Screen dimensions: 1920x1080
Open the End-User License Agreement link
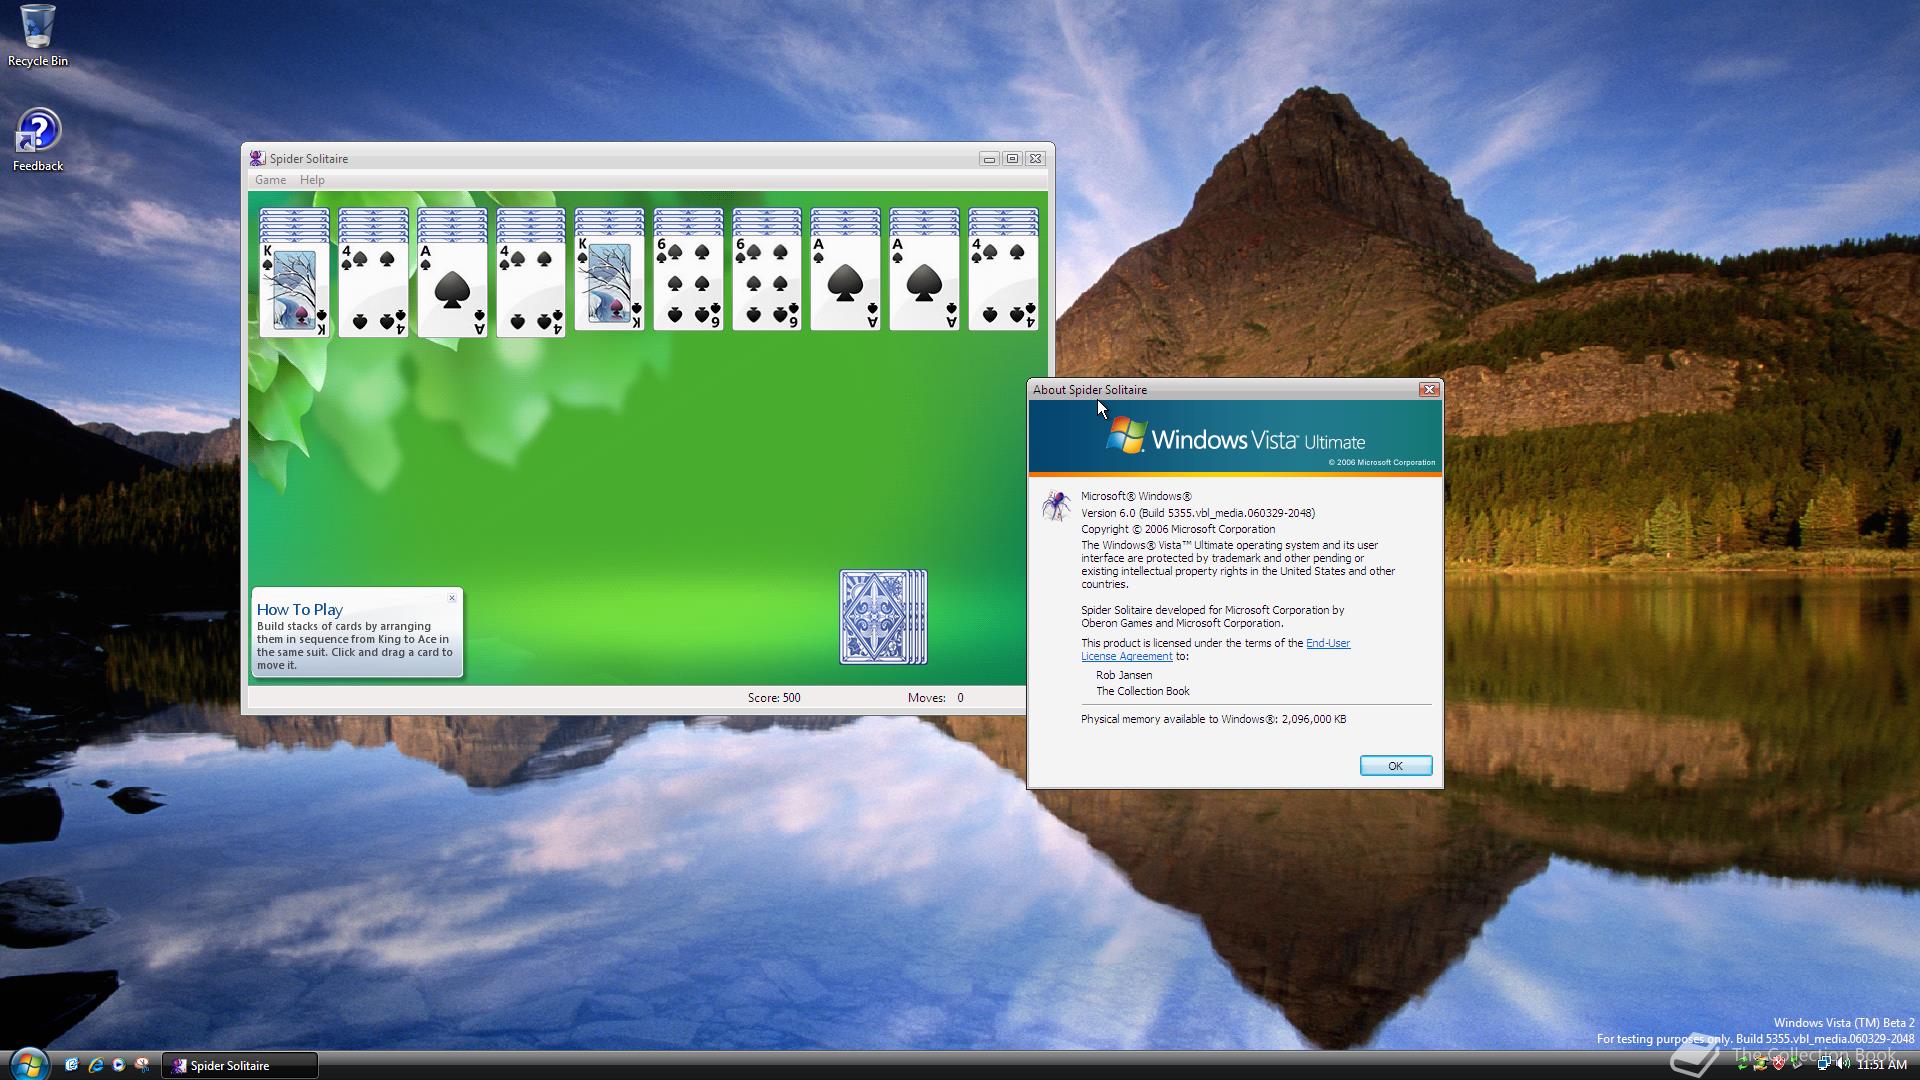pyautogui.click(x=1327, y=644)
